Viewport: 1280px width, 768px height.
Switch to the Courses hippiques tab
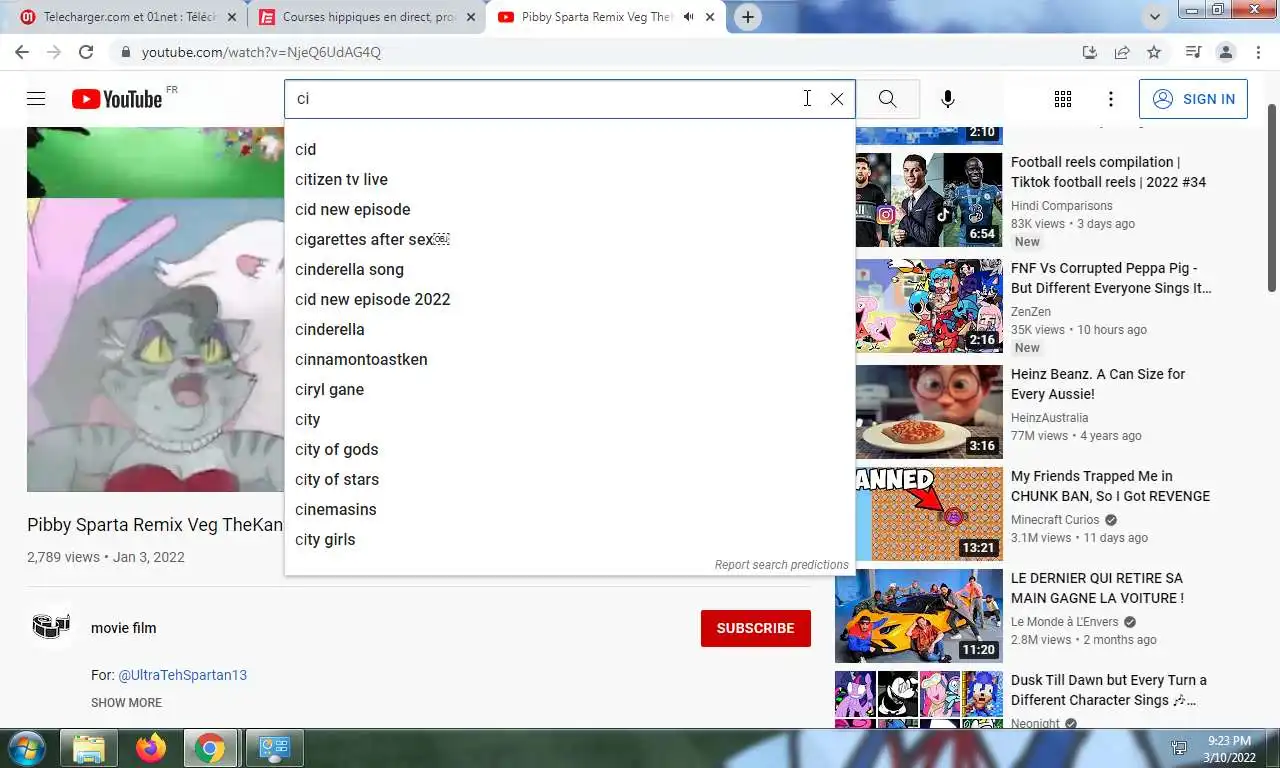pos(369,17)
